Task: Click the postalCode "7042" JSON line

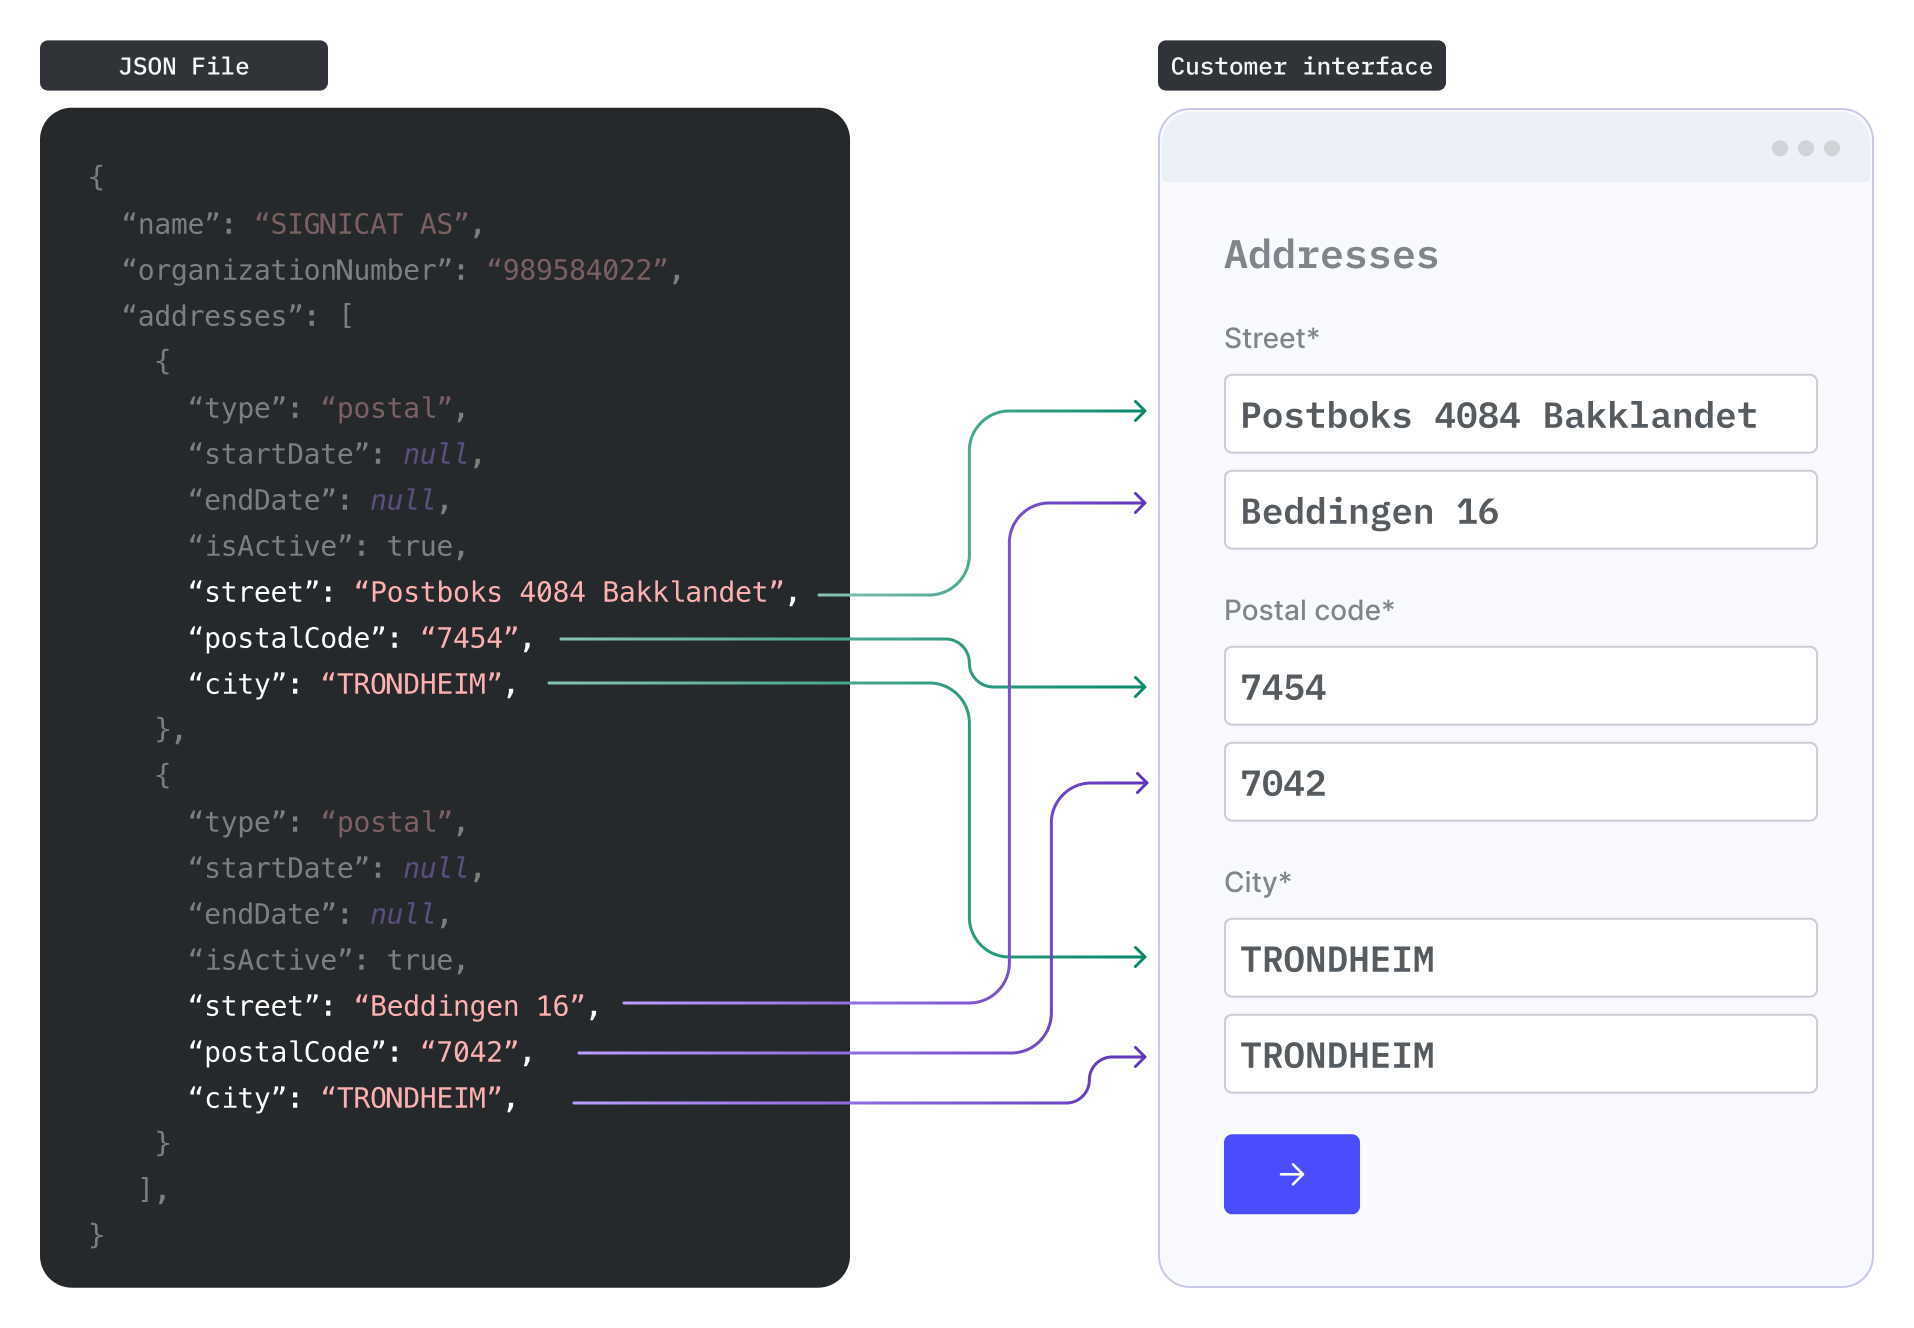Action: click(x=361, y=1052)
